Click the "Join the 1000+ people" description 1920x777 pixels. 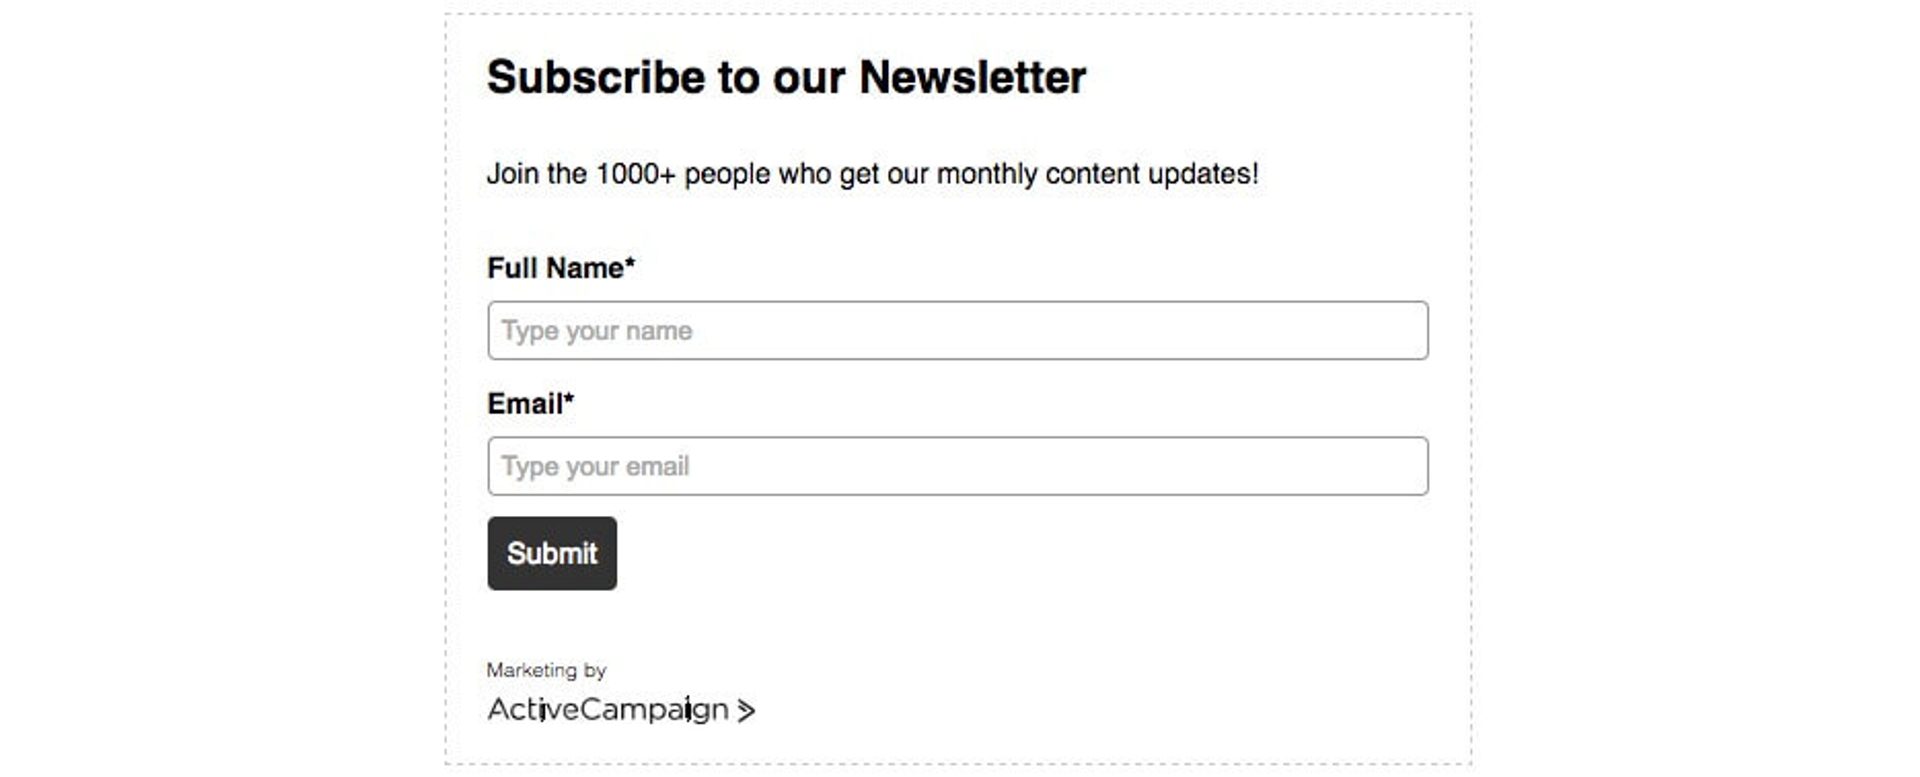(872, 174)
